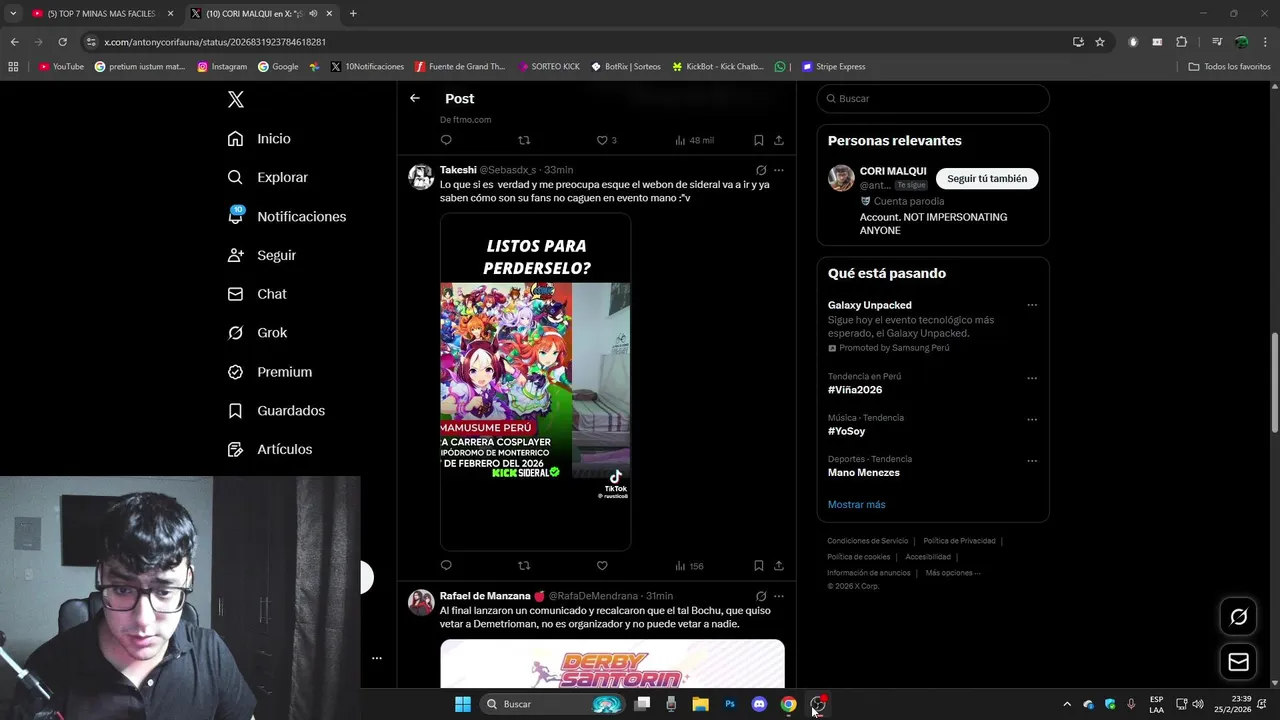This screenshot has height=720, width=1280.
Task: Open more options for Galaxy Unpacked
Action: (x=1032, y=305)
